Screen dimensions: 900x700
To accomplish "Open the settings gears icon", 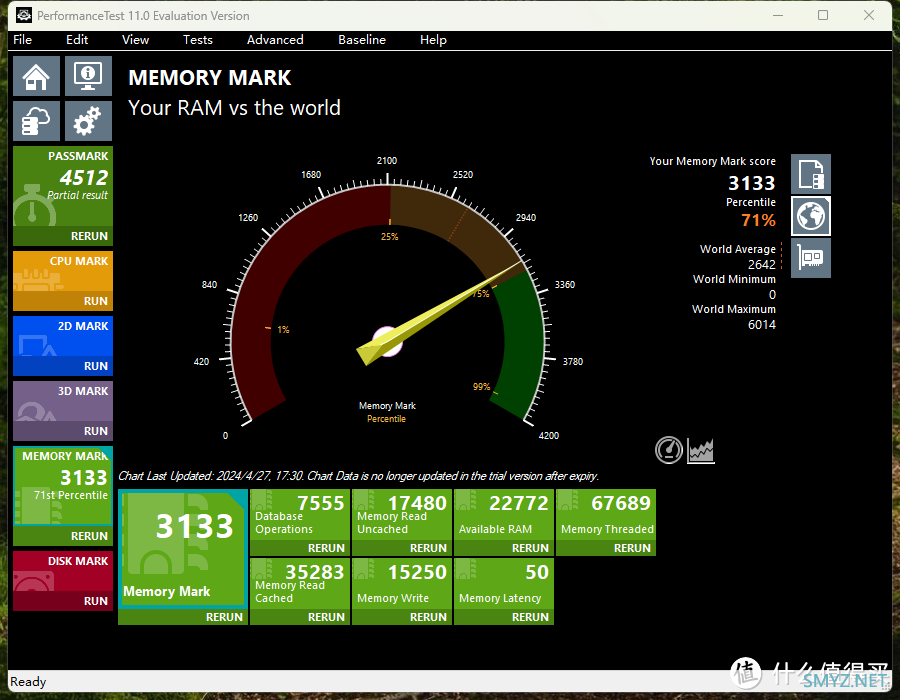I will (x=88, y=121).
